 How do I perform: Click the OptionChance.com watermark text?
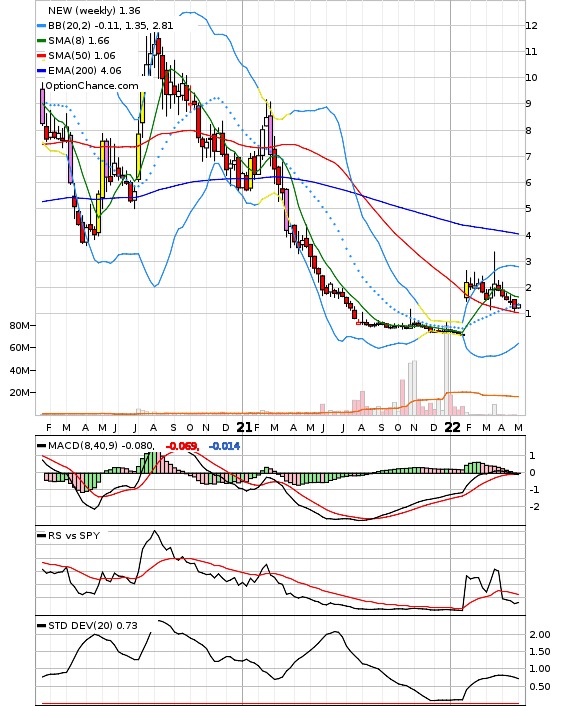tap(92, 86)
